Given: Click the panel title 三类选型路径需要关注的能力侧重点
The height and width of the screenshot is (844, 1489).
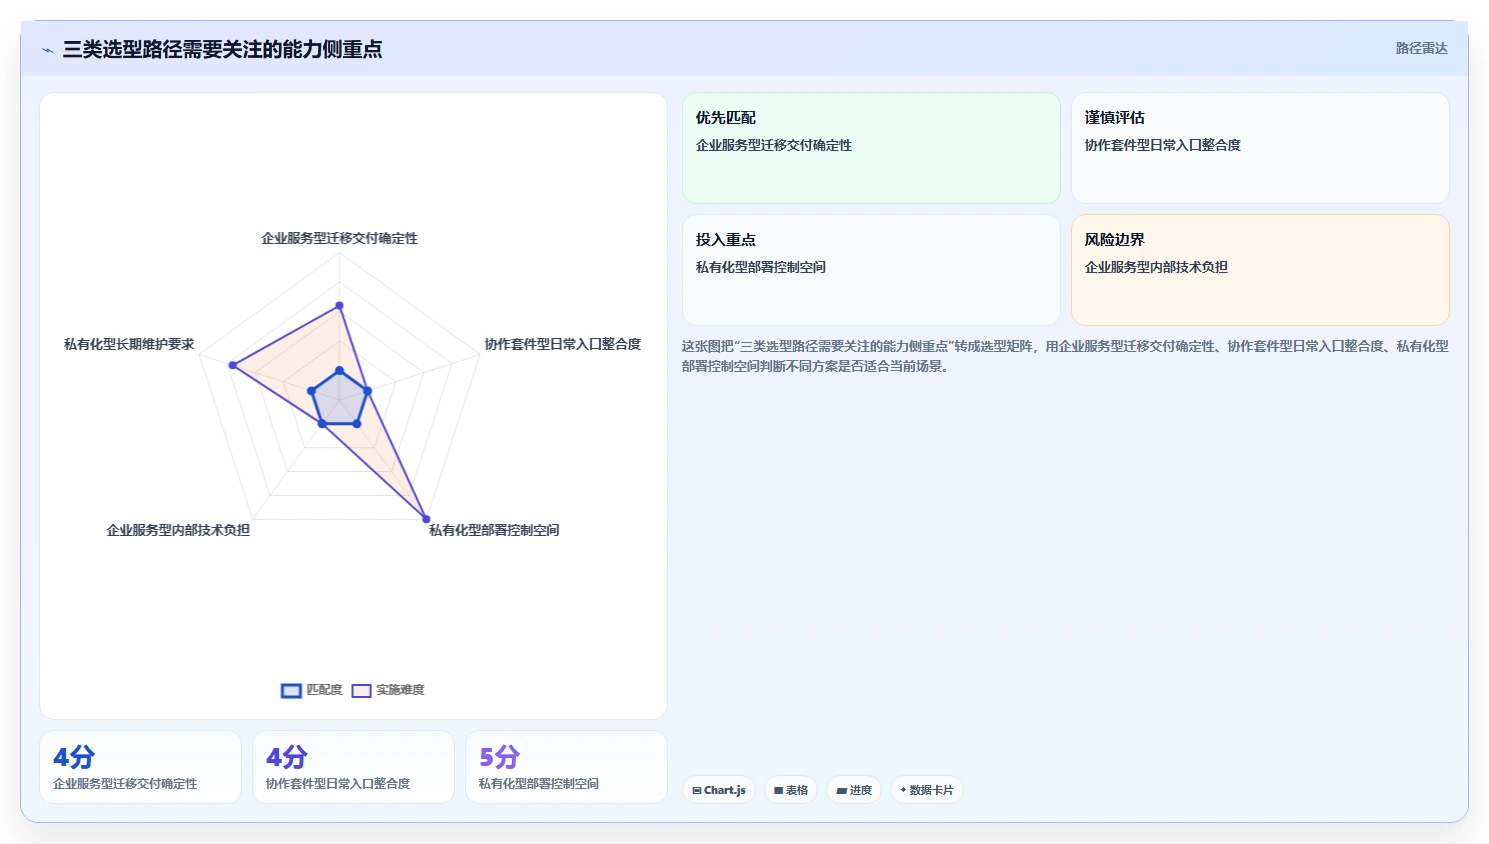Looking at the screenshot, I should coord(222,50).
